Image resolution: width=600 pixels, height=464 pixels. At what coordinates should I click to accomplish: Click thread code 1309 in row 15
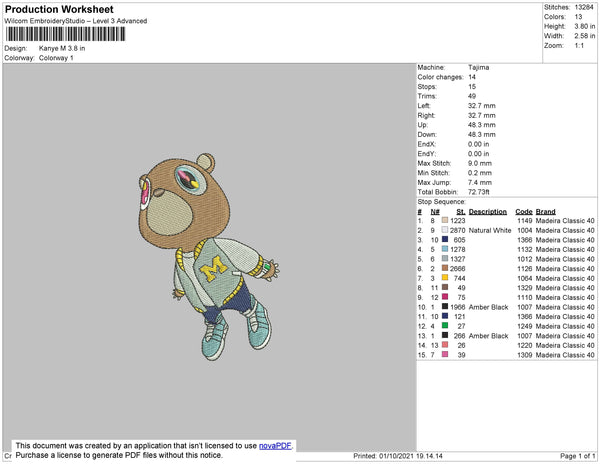click(x=525, y=355)
